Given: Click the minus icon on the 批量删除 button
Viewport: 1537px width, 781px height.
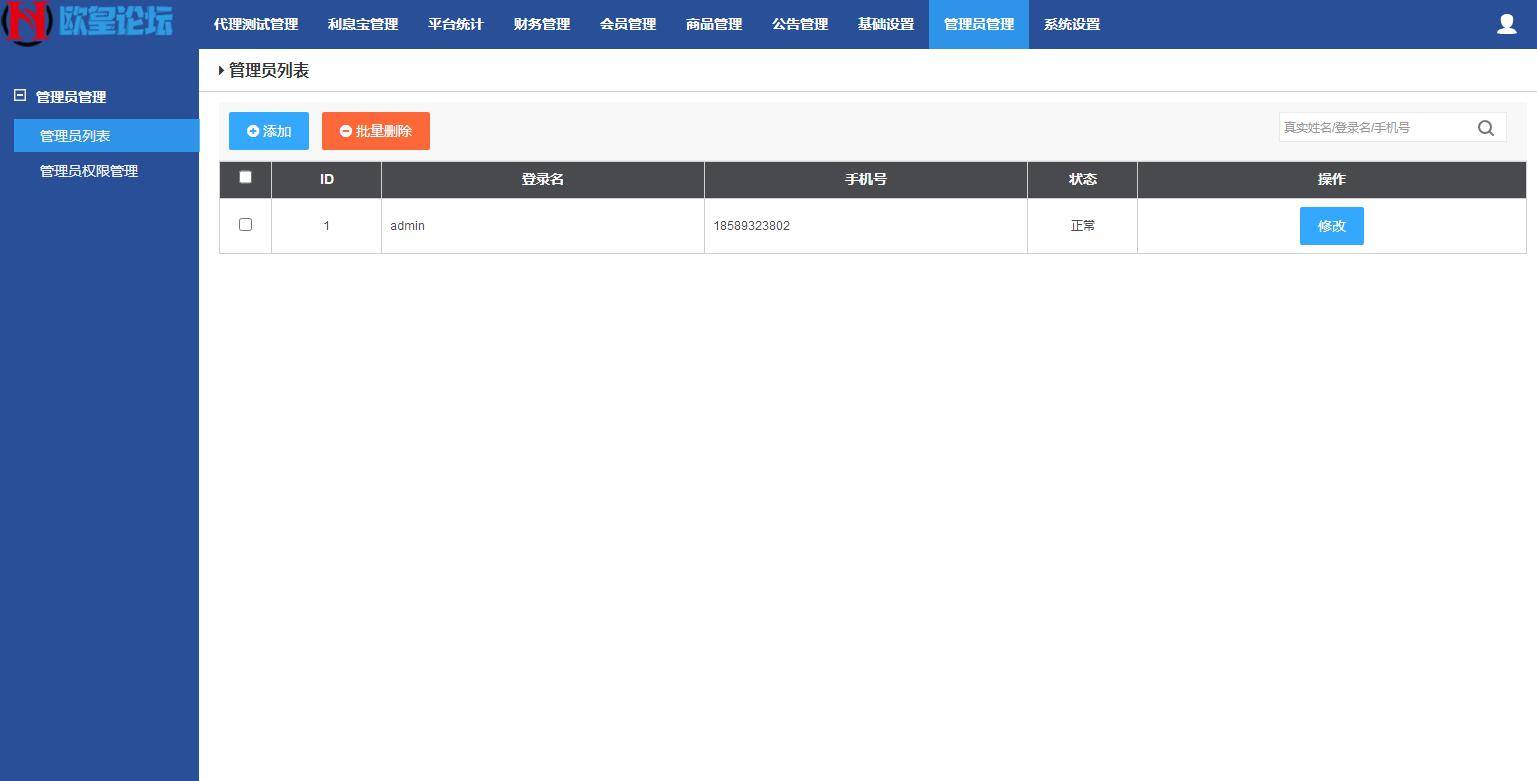Looking at the screenshot, I should (x=345, y=130).
